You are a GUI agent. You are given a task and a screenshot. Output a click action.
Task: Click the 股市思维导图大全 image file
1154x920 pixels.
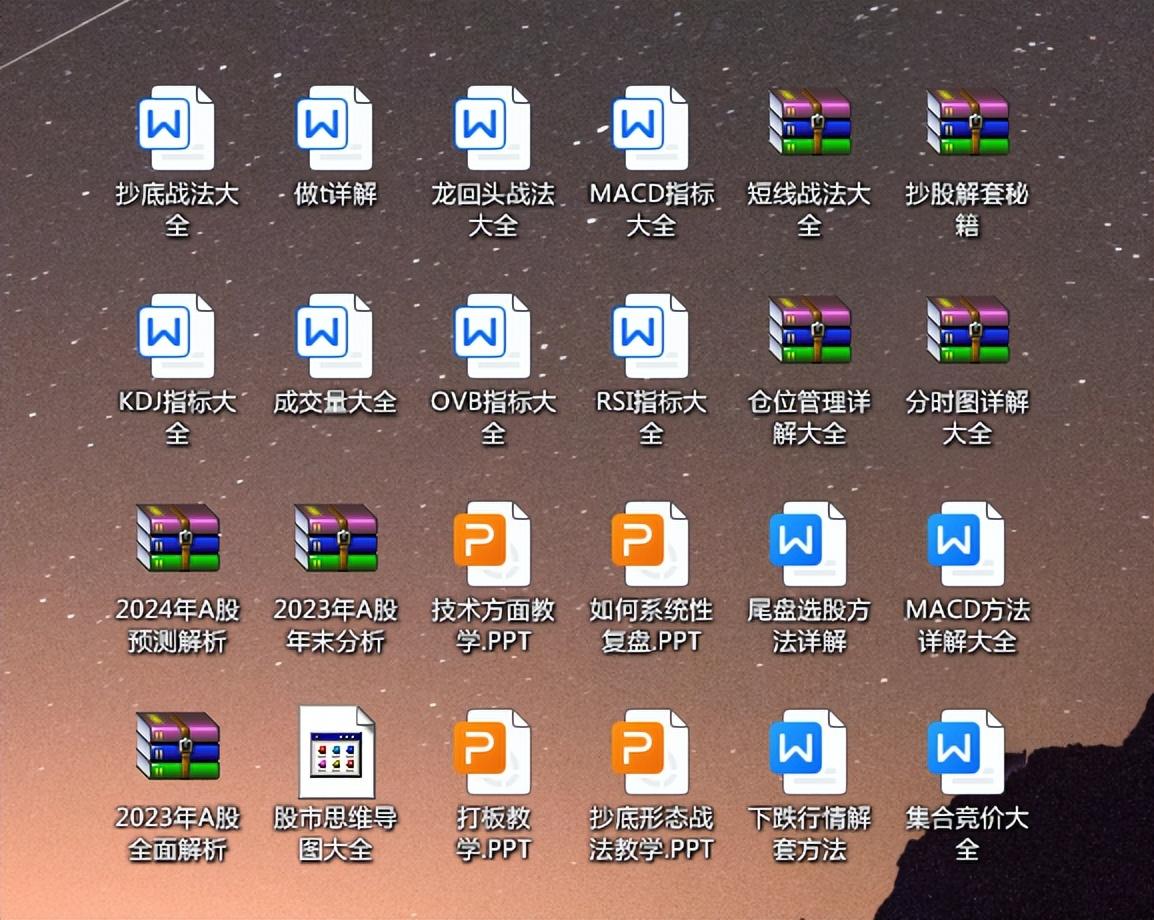point(336,752)
